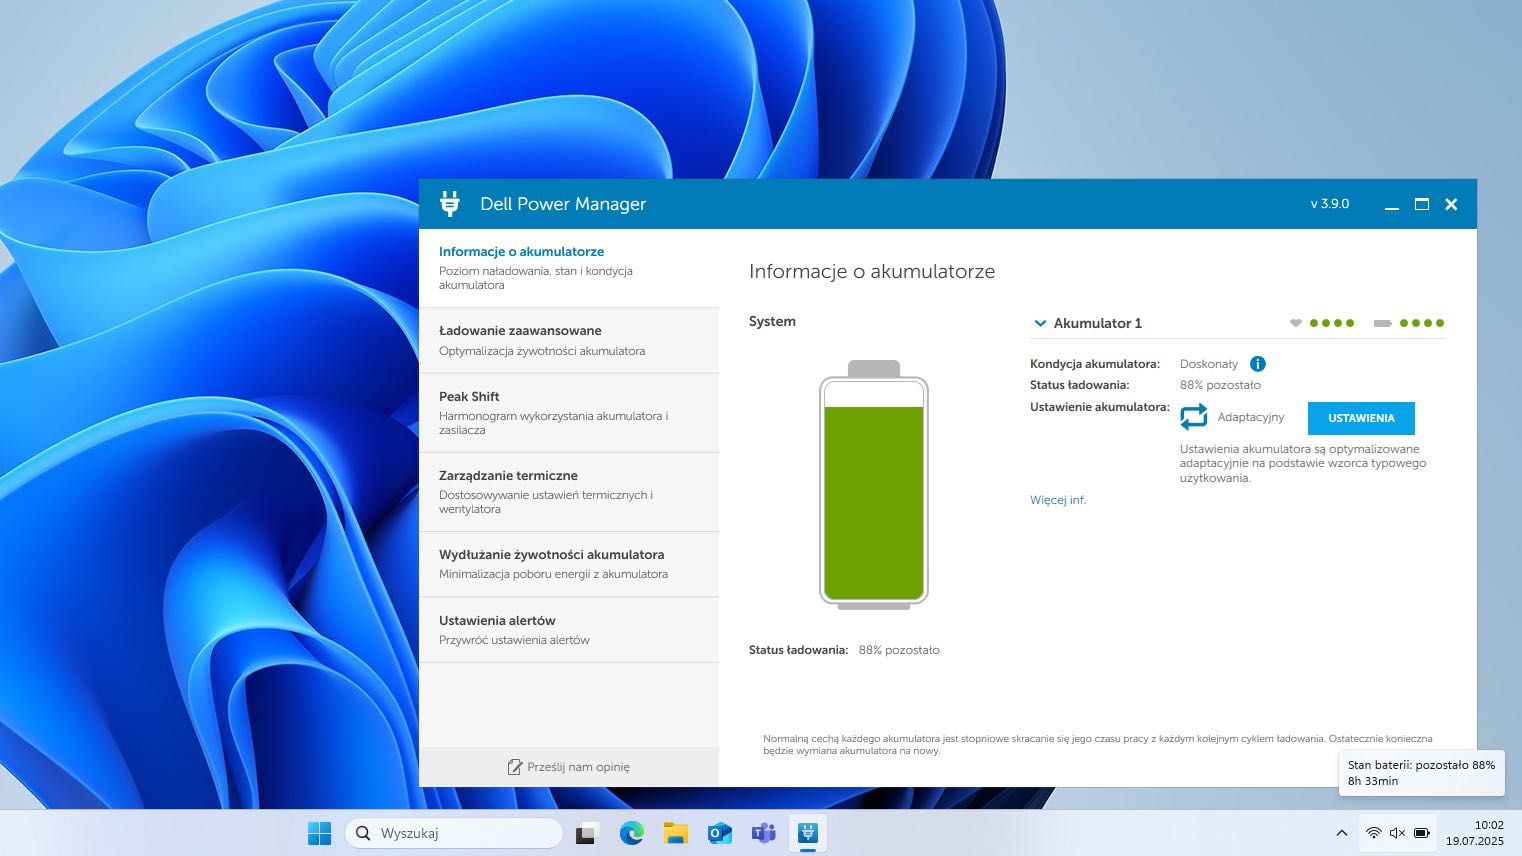The image size is (1522, 856).
Task: Open Outlook from taskbar
Action: pos(720,833)
